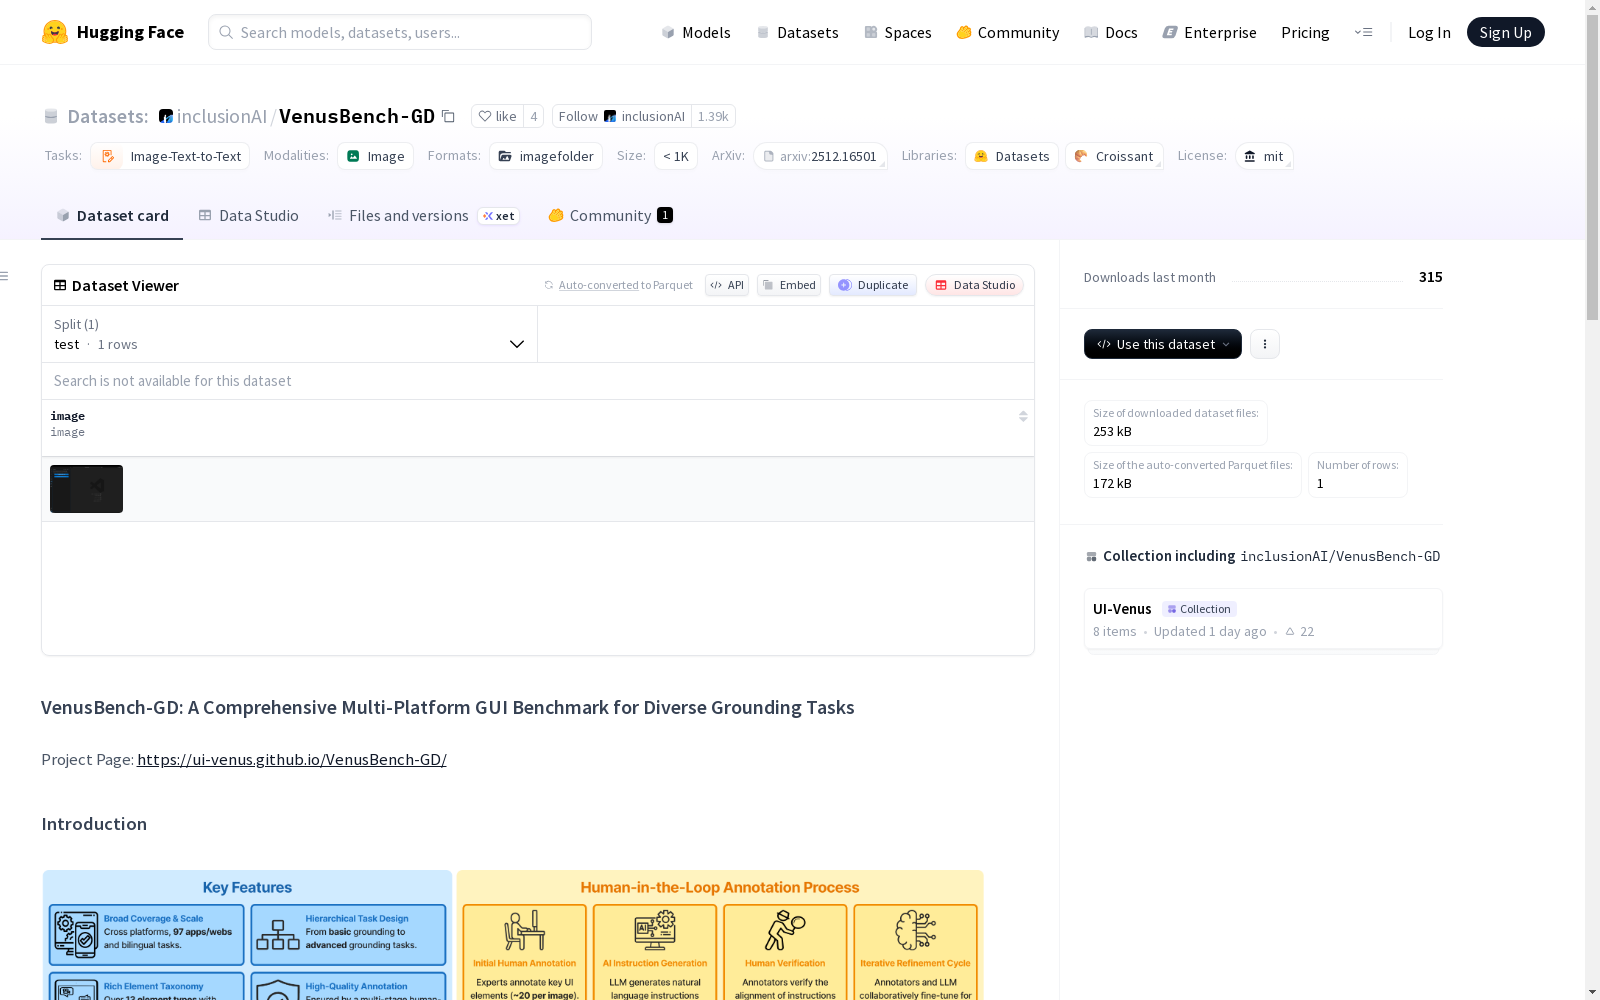Click the Sign Up button
The width and height of the screenshot is (1600, 1000).
[1506, 32]
